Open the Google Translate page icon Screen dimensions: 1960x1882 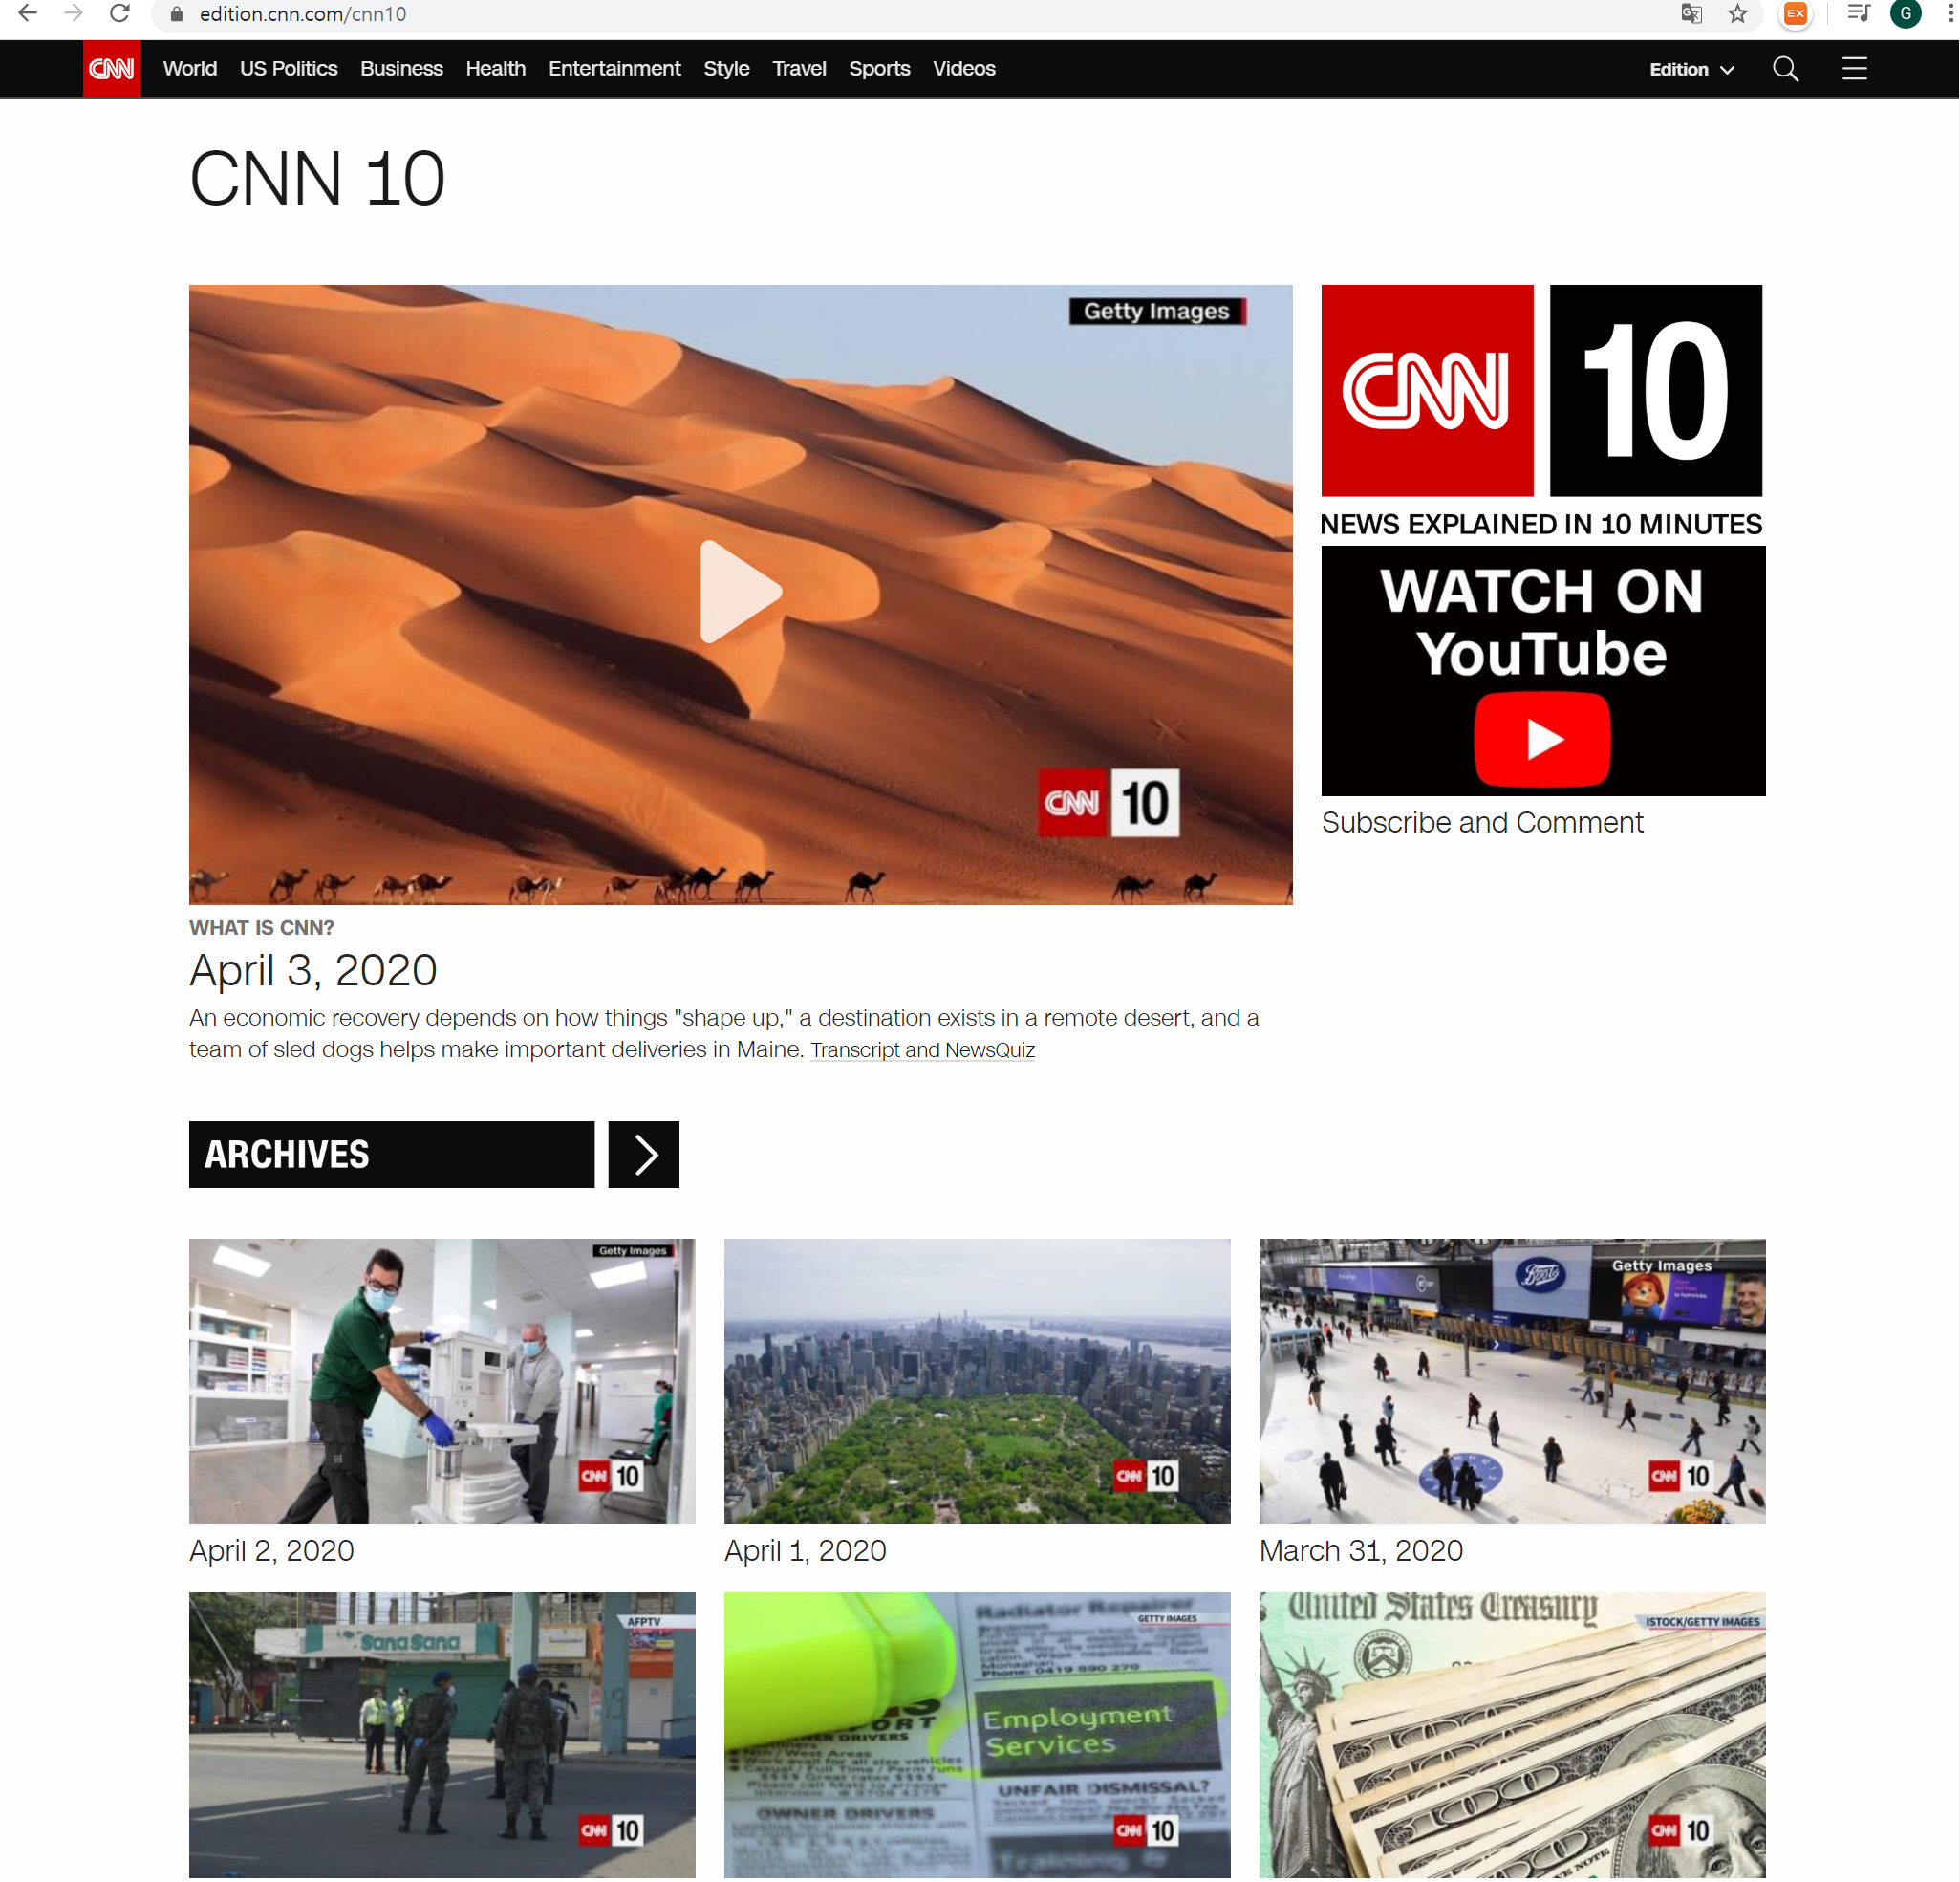tap(1692, 14)
